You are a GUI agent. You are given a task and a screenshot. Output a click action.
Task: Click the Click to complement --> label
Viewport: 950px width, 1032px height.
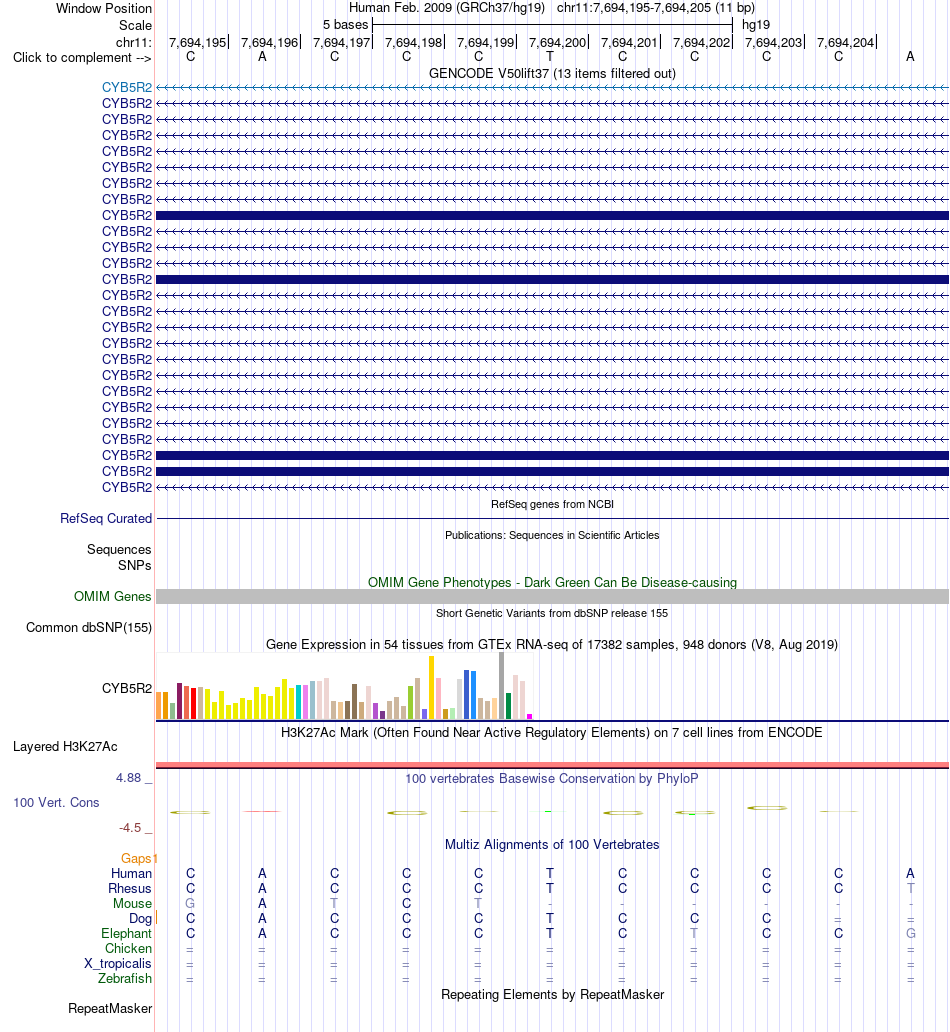82,58
